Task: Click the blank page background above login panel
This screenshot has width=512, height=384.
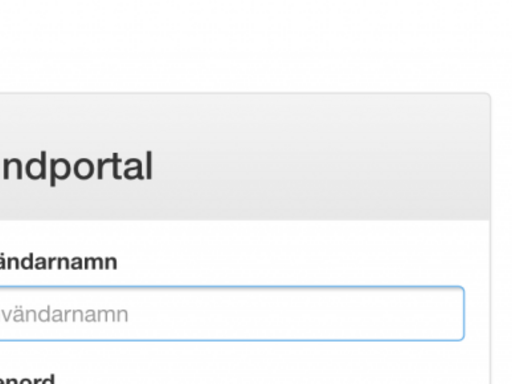Action: [x=256, y=45]
